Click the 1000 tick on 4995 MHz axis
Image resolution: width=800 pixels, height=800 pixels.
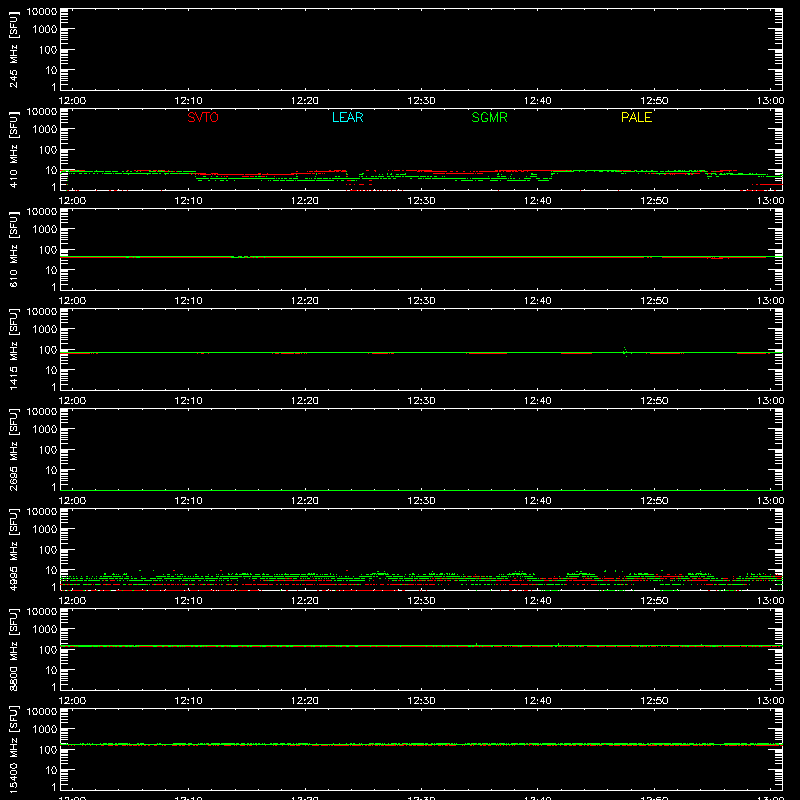click(45, 530)
